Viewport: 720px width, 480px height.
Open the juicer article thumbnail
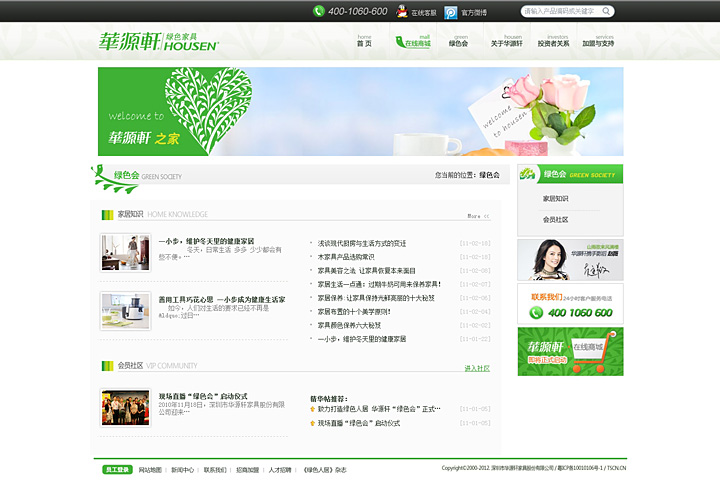125,309
